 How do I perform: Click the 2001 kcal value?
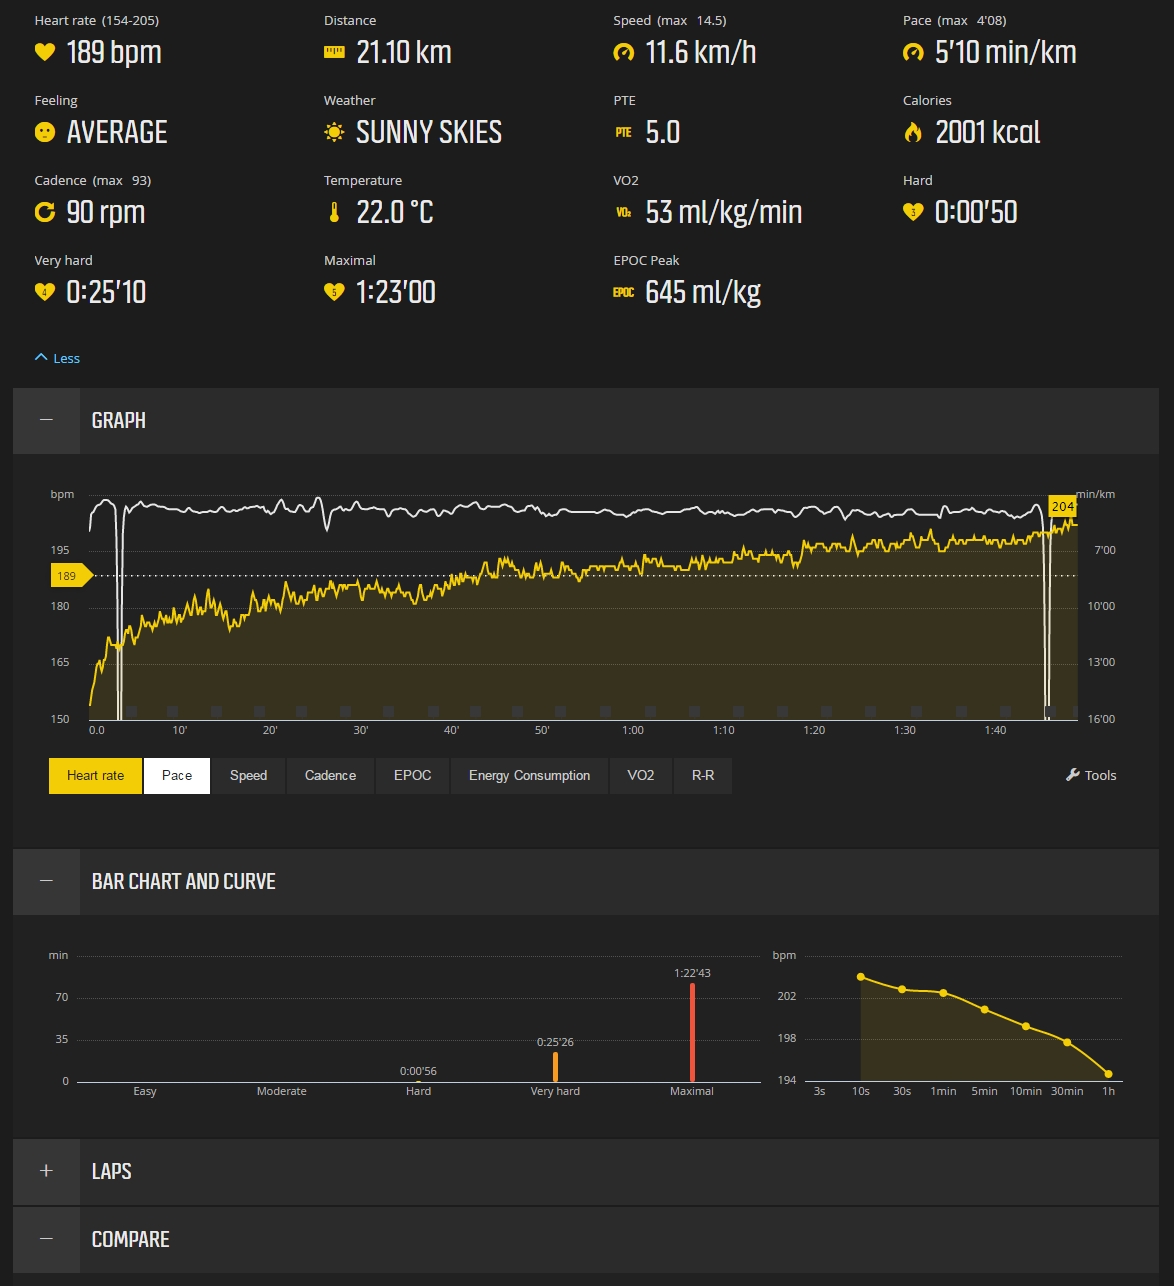tap(988, 132)
